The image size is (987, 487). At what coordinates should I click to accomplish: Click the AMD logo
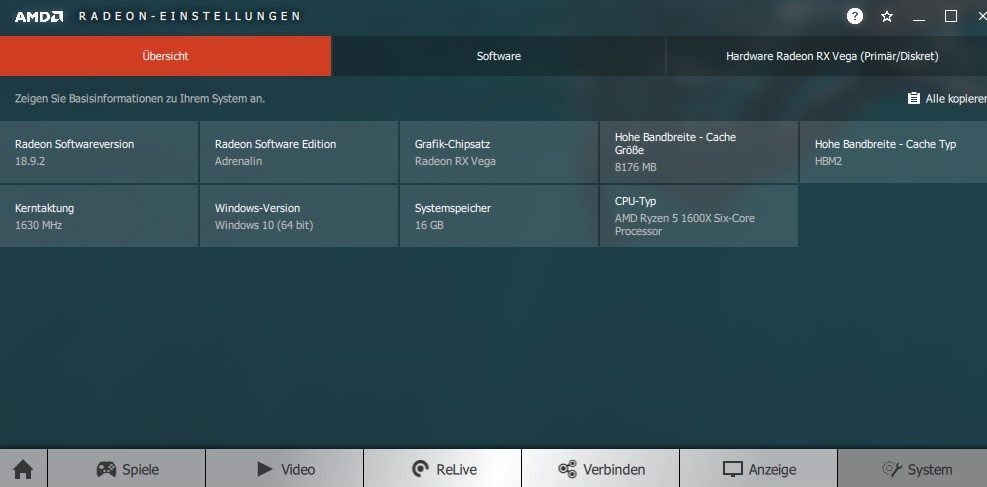(38, 16)
